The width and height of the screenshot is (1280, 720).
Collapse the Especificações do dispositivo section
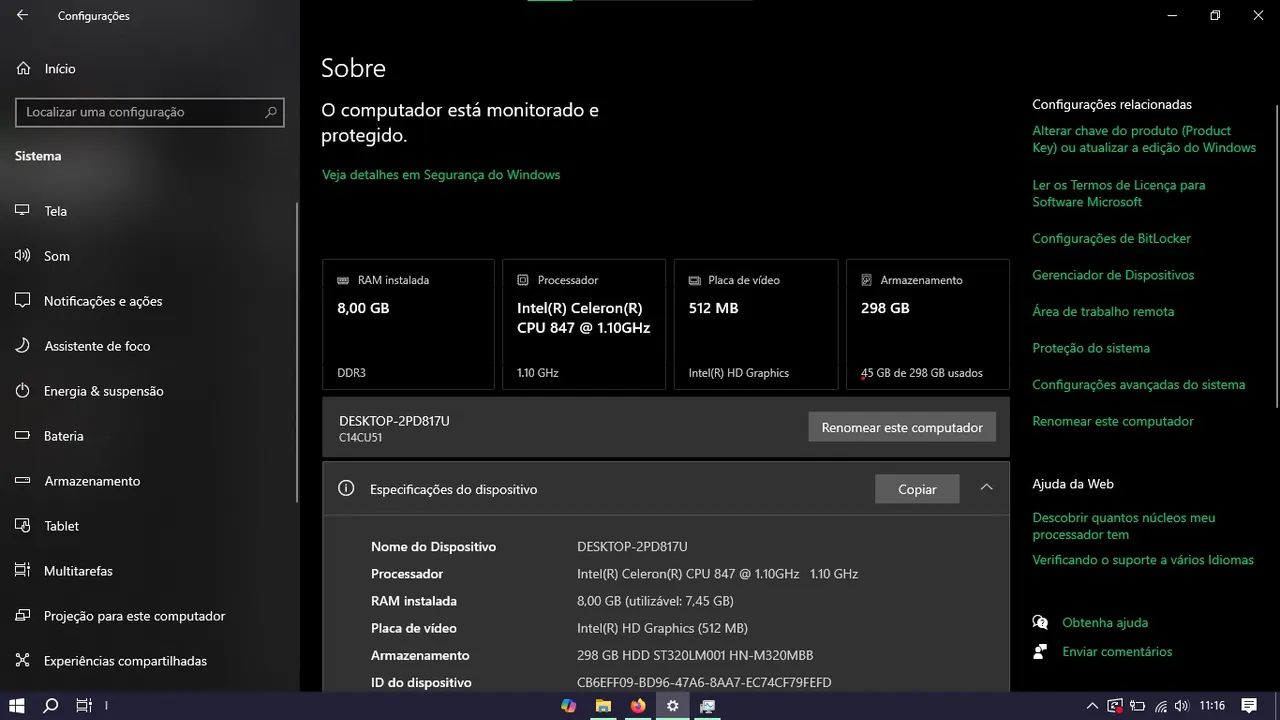click(x=986, y=488)
